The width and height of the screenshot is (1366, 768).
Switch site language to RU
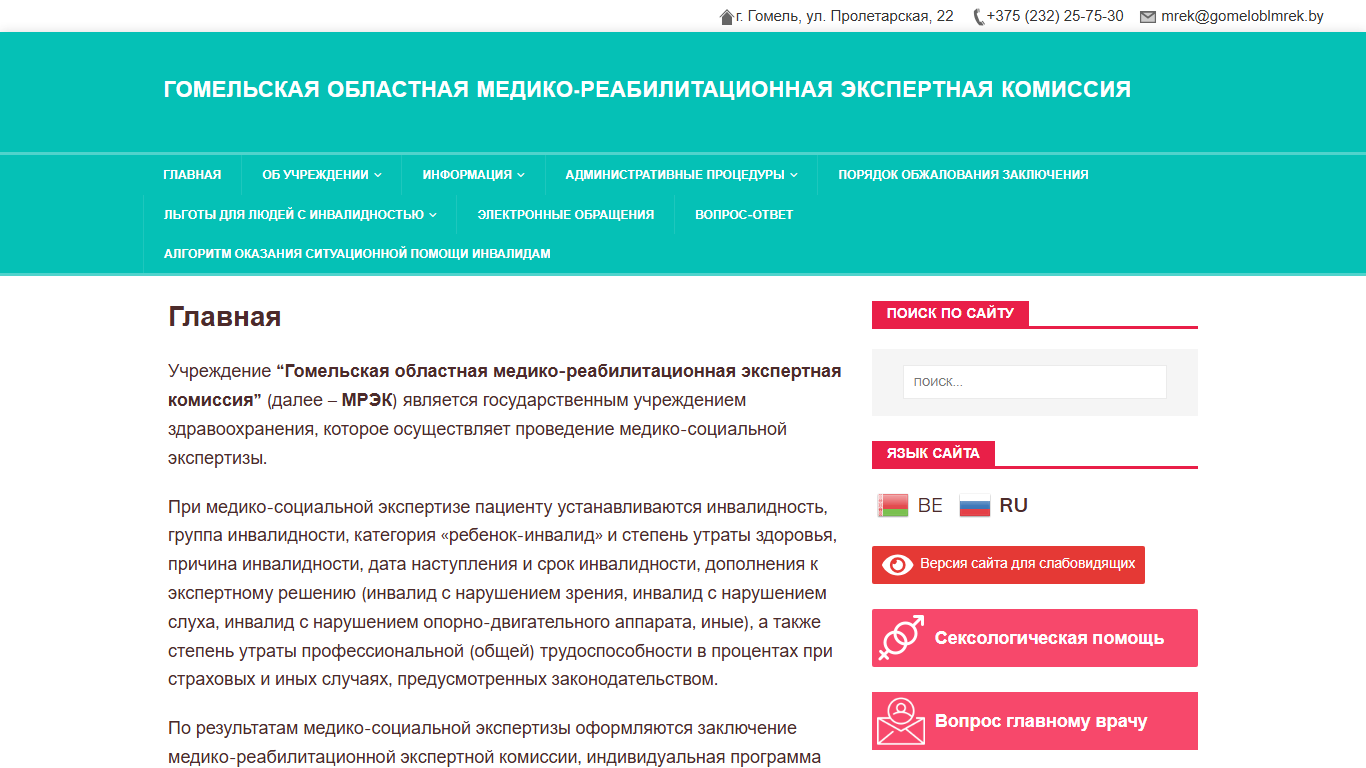coord(1014,506)
